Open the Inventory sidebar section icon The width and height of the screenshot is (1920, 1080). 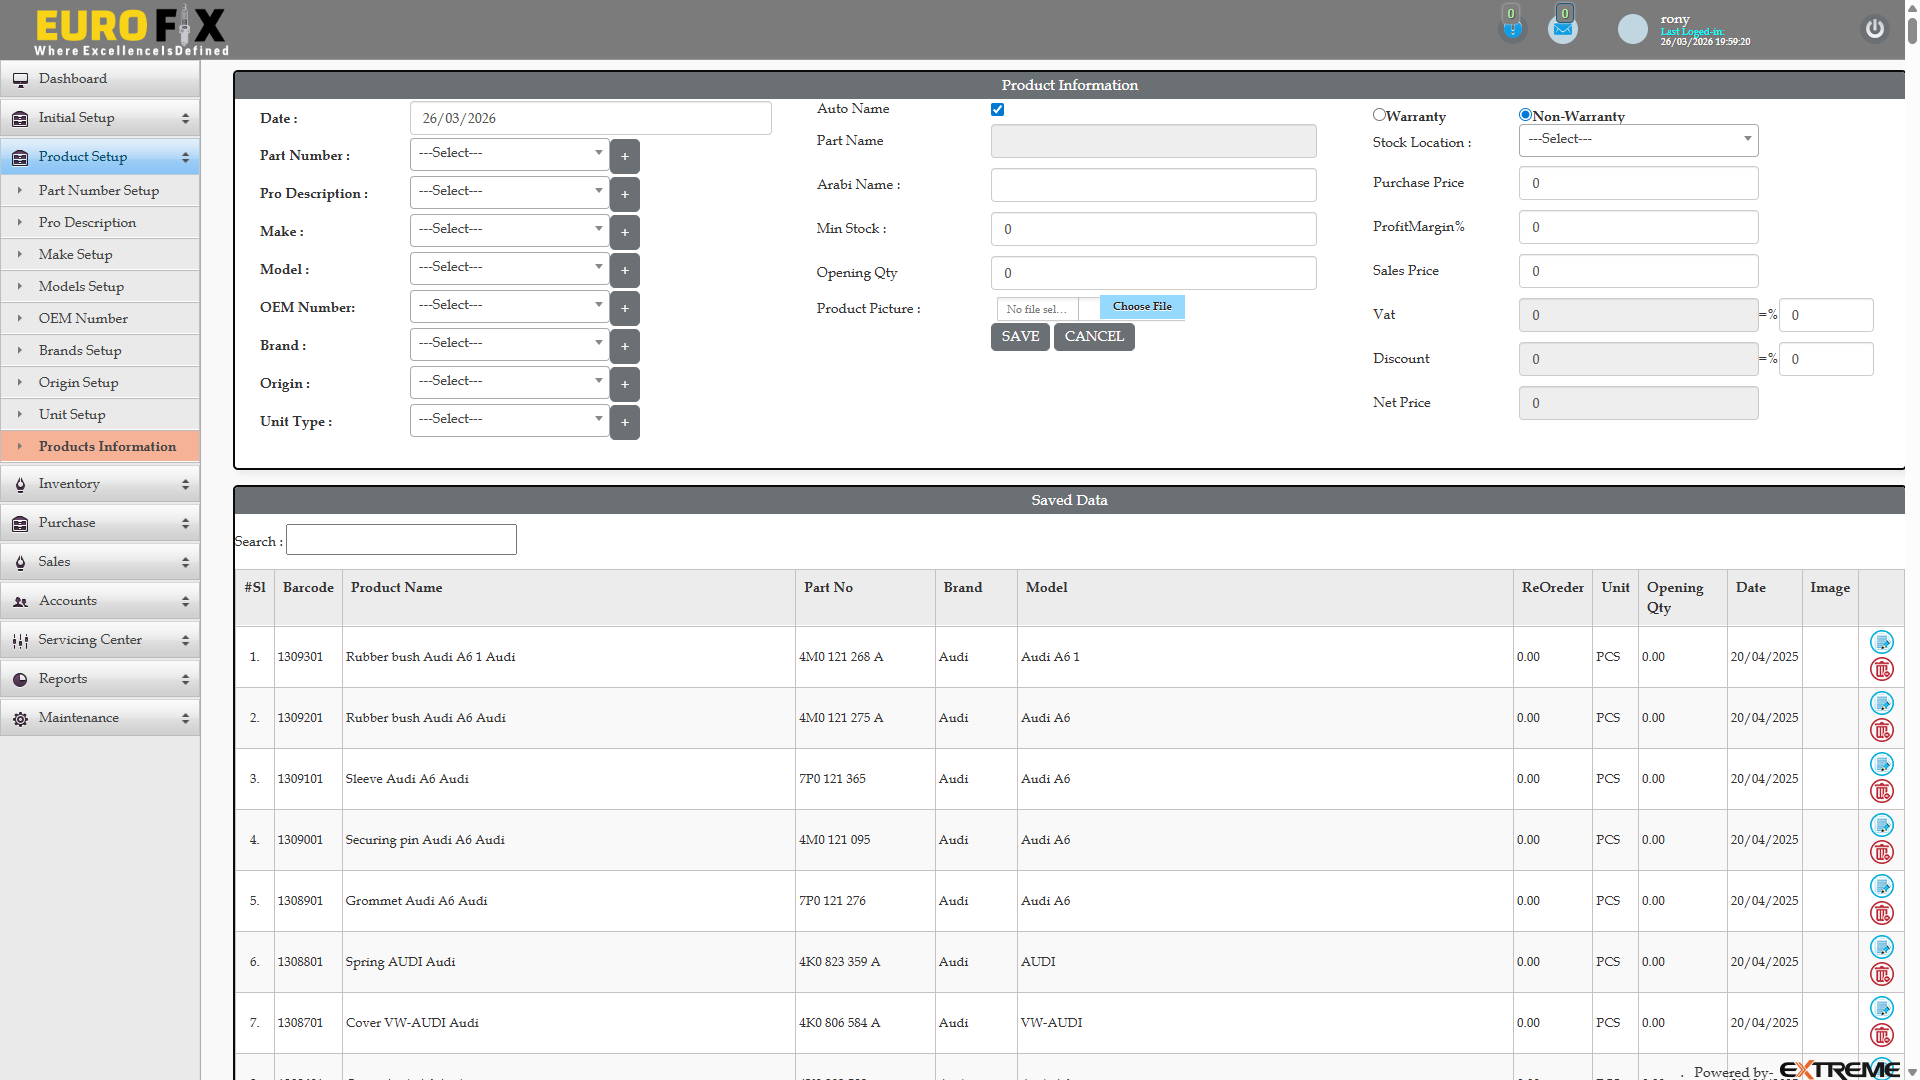pos(20,484)
